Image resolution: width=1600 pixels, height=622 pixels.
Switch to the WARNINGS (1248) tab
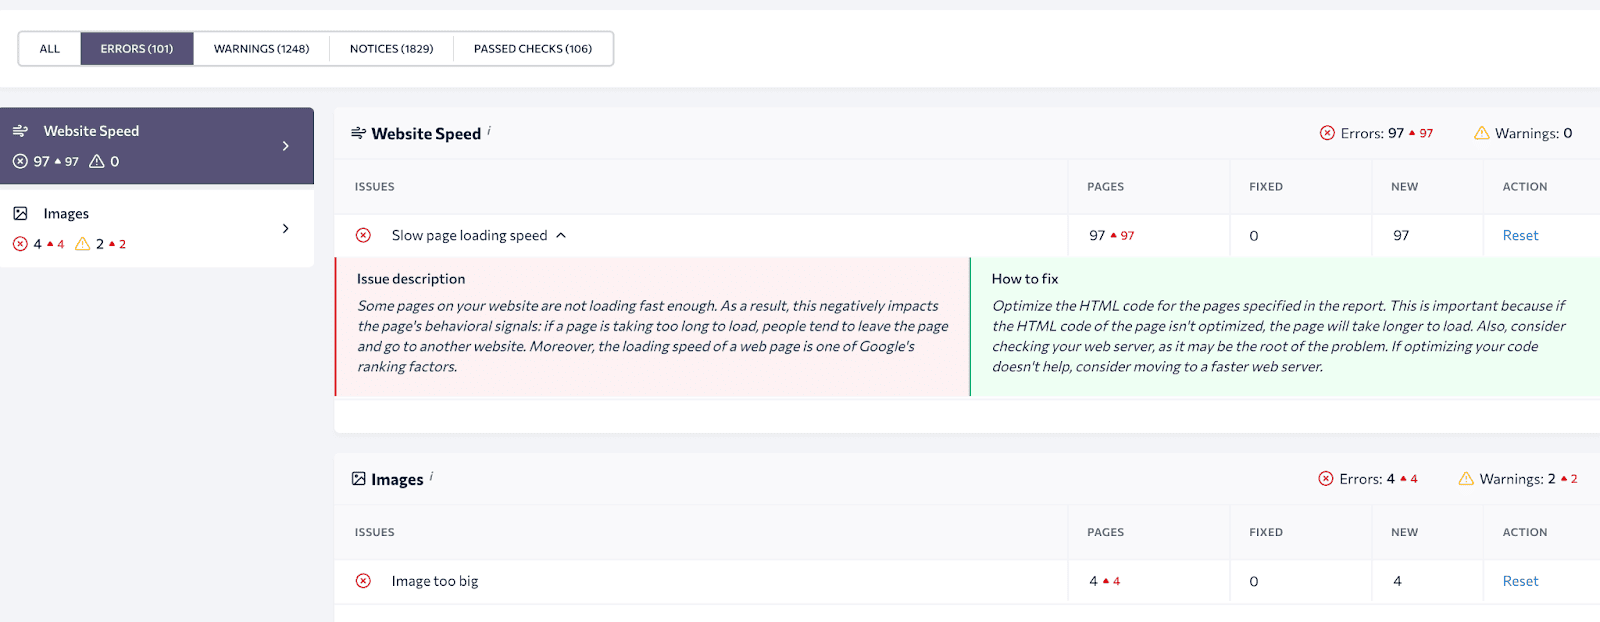click(261, 48)
